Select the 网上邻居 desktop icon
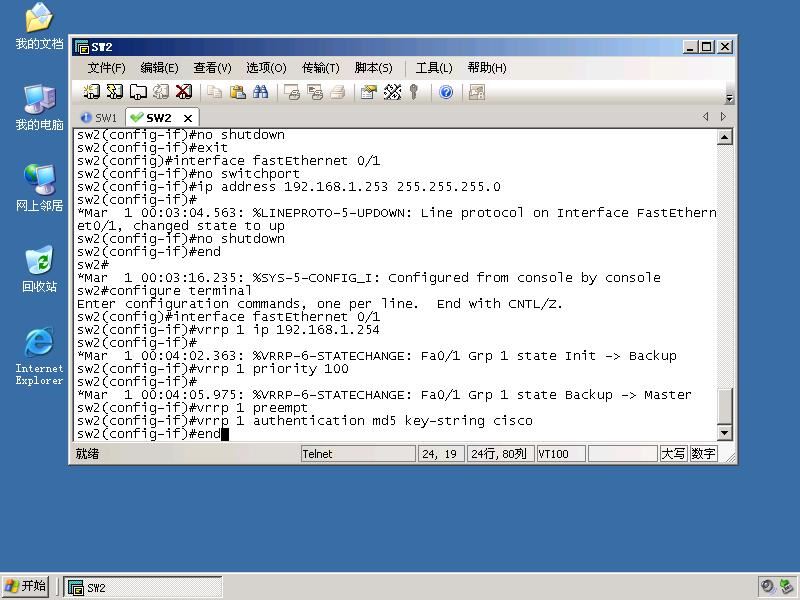 click(x=39, y=189)
